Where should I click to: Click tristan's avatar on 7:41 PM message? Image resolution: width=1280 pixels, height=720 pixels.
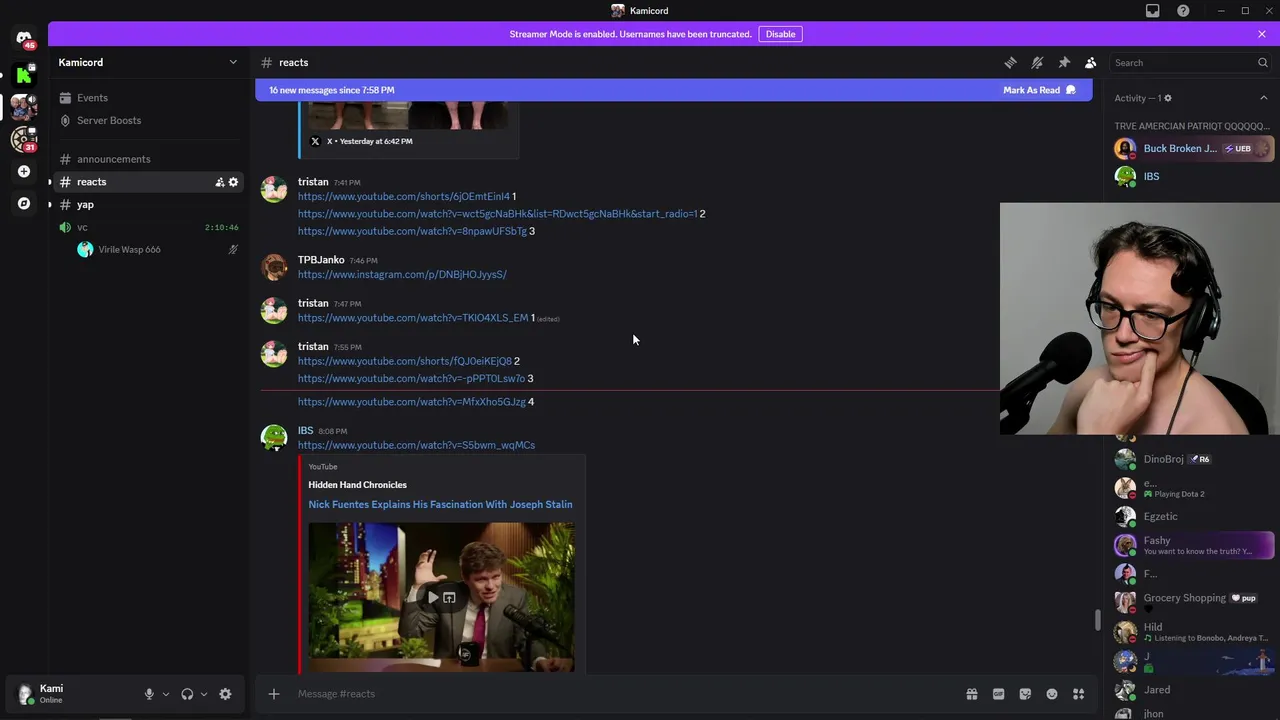[x=274, y=189]
